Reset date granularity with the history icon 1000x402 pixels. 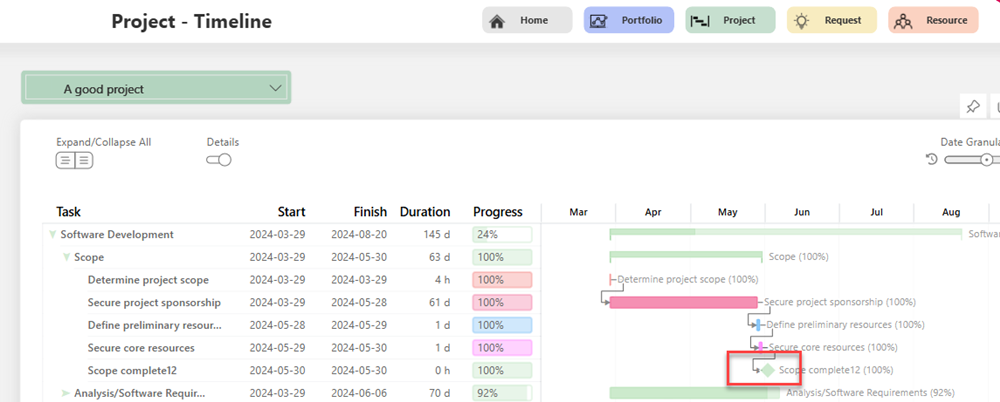[x=932, y=160]
